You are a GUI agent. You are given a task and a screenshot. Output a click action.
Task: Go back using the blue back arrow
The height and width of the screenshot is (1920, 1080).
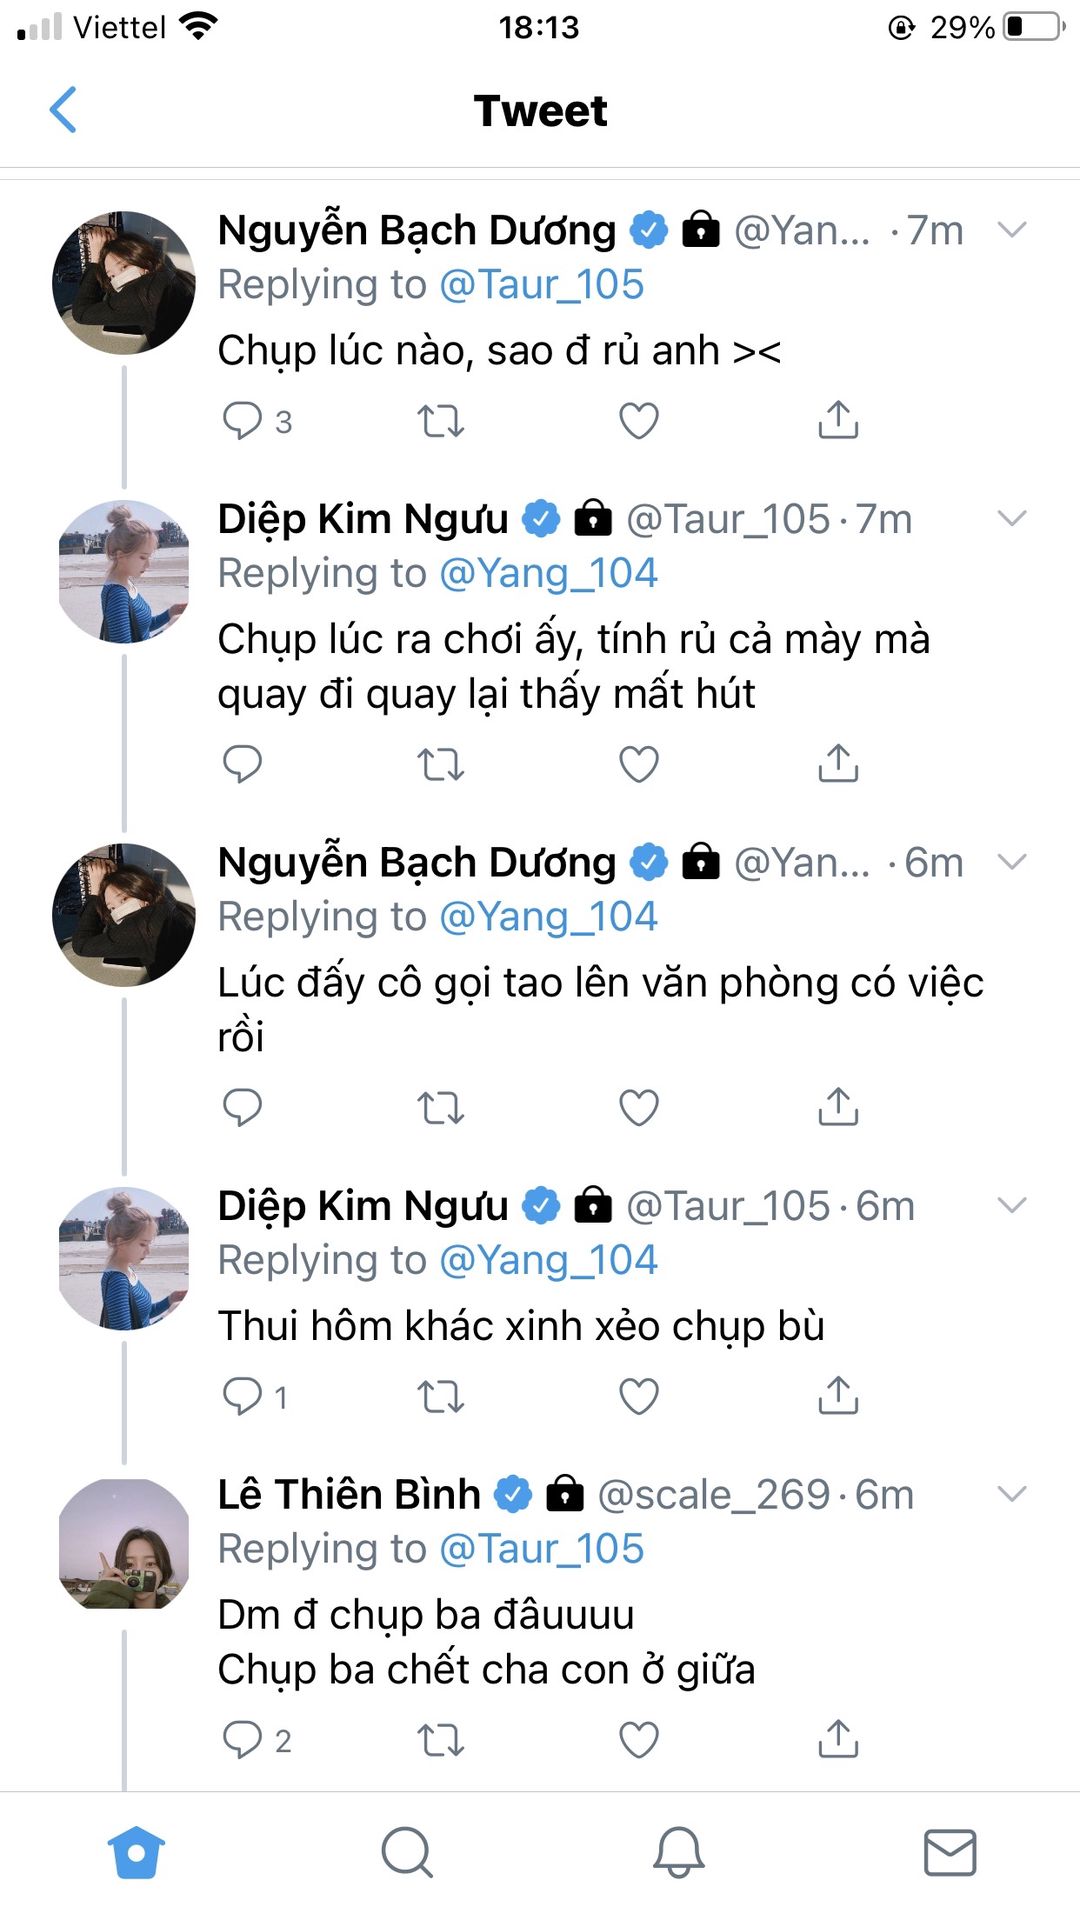tap(63, 110)
